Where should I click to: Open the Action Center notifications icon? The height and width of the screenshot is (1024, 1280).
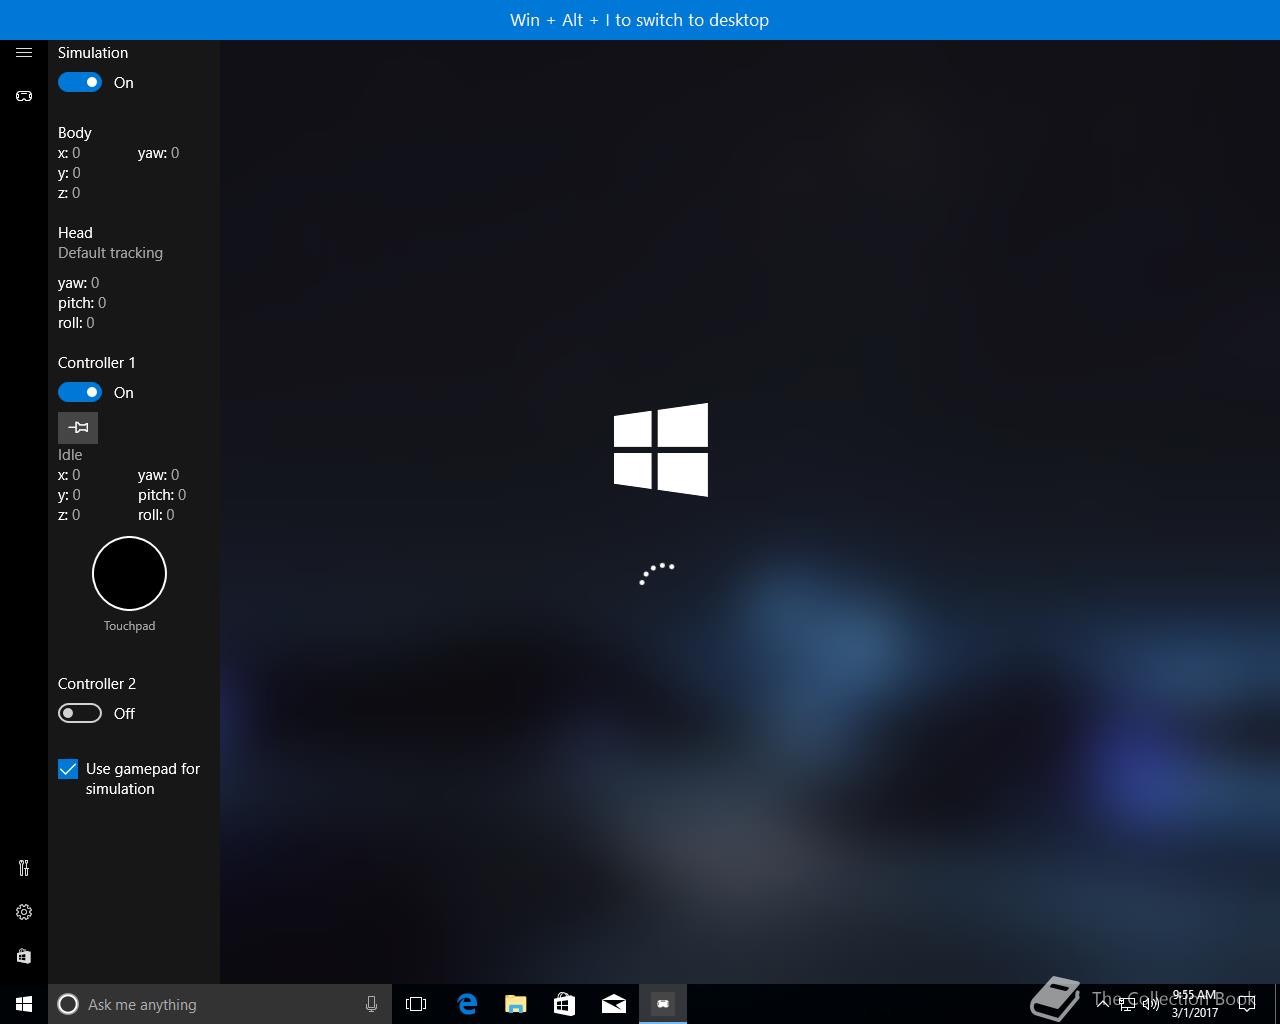1247,1004
